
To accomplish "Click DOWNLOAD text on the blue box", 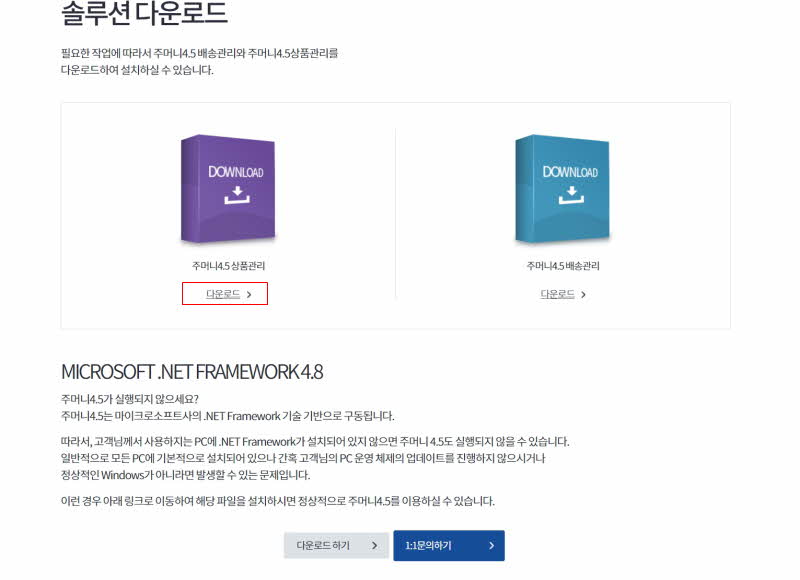I will pos(570,172).
